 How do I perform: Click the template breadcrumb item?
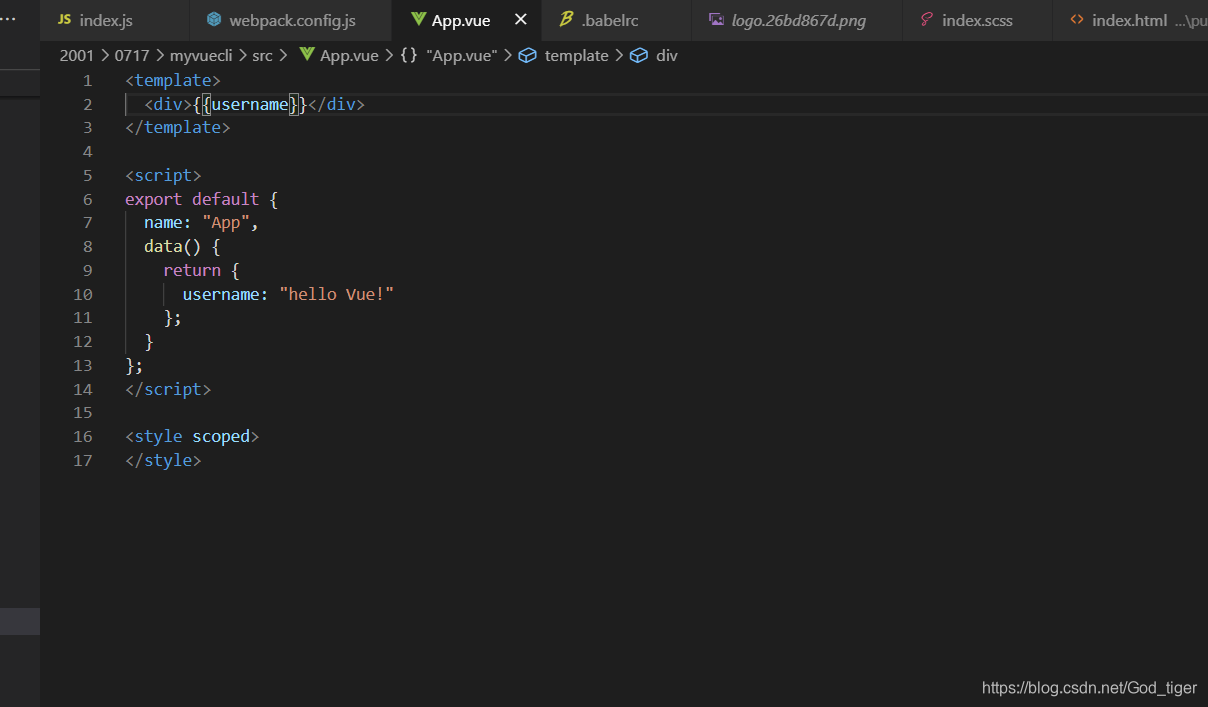[x=576, y=56]
